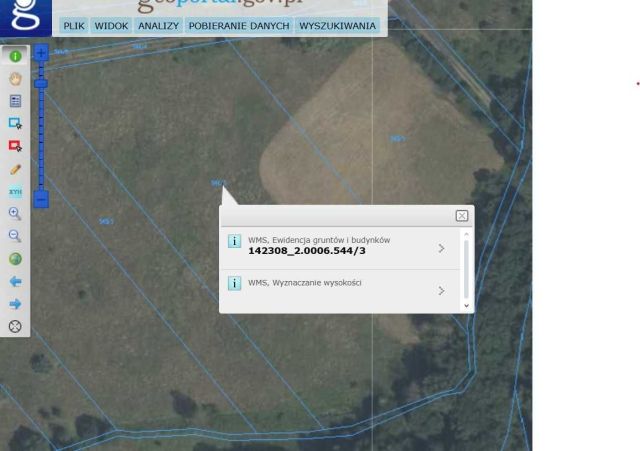Viewport: 640px width, 451px height.
Task: Expand Ewidencja gruntów i budynków result chevron
Action: click(x=441, y=248)
